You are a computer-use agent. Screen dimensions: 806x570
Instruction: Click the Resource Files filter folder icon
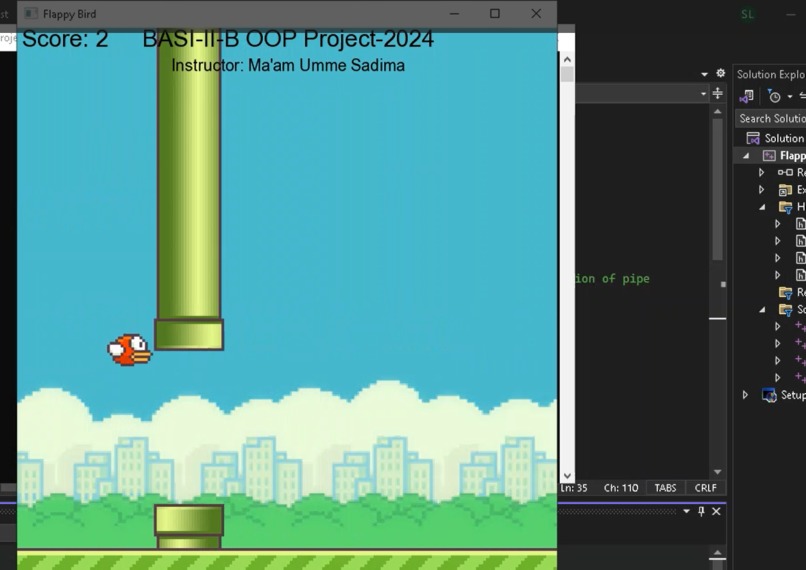tap(785, 292)
